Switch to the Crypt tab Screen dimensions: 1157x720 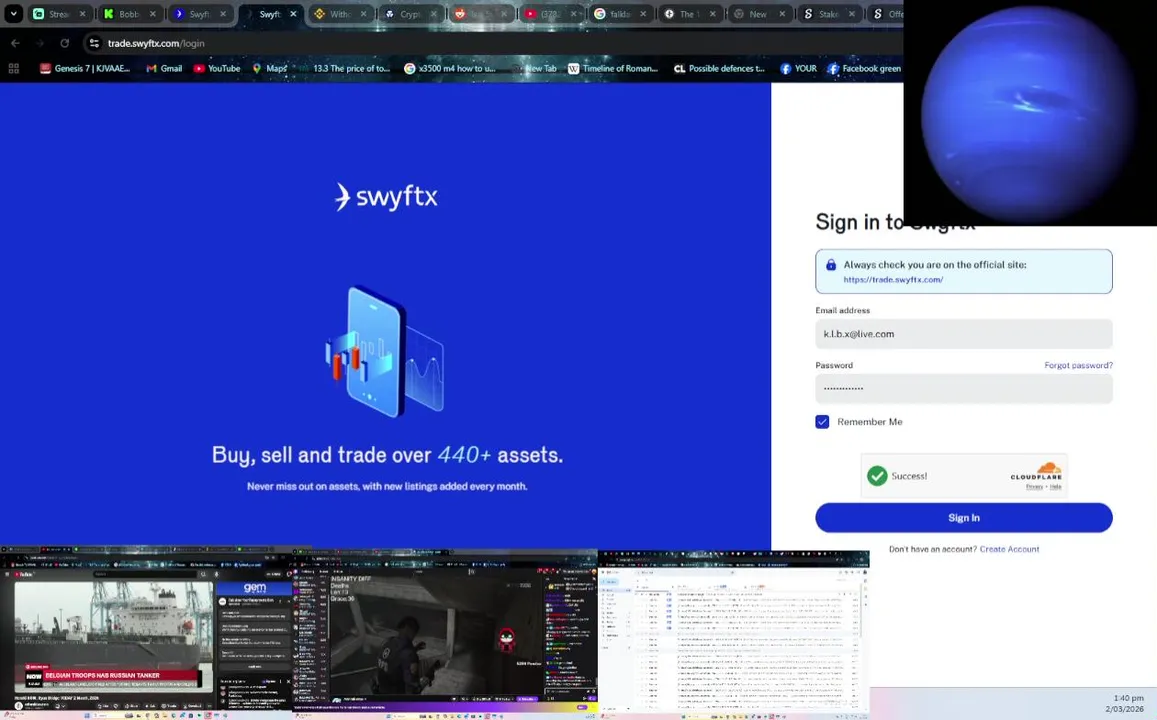point(408,14)
